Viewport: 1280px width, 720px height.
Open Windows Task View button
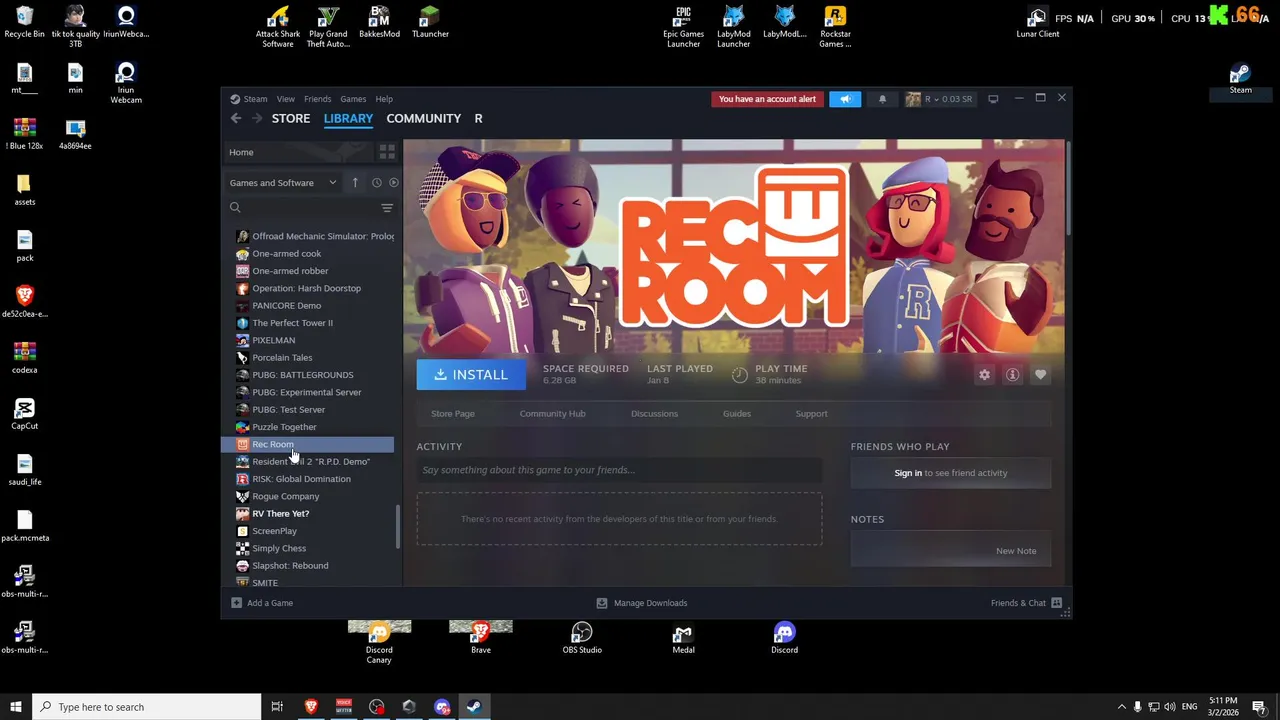277,707
